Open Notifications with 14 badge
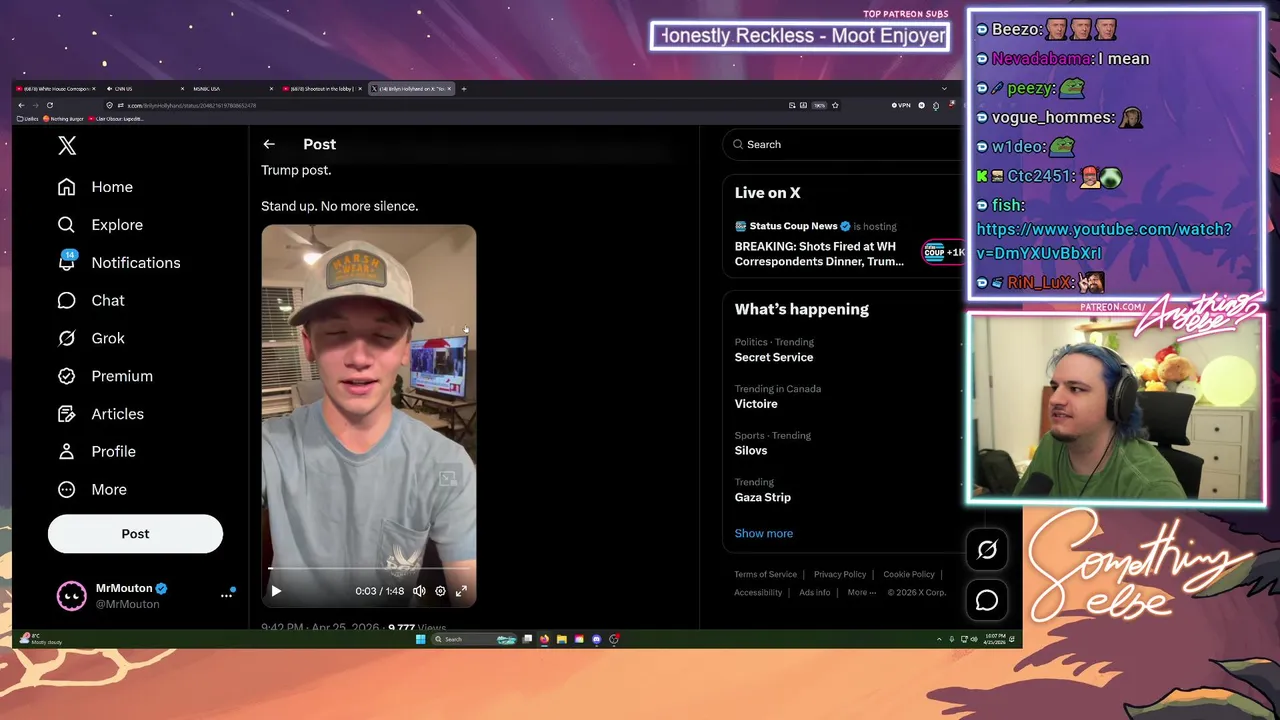This screenshot has width=1280, height=720. point(119,263)
